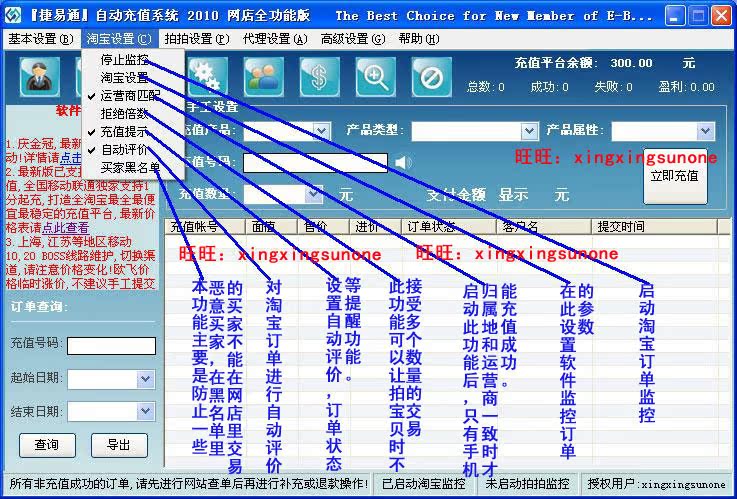Click 已启动淘宝监控 in status bar
Viewport: 737px width, 499px height.
[x=424, y=483]
